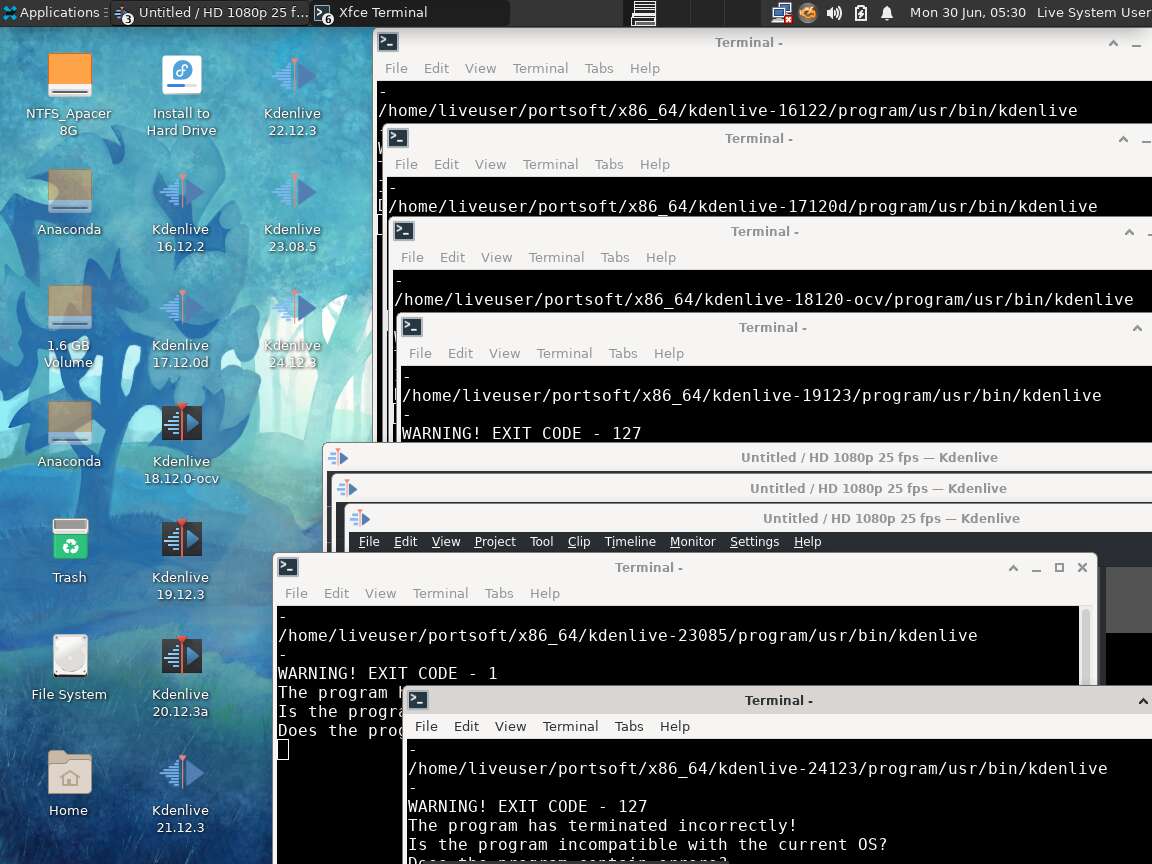Click Kdenlive logo icon in frontmost Kdenlive titlebar
The image size is (1152, 864).
click(360, 518)
